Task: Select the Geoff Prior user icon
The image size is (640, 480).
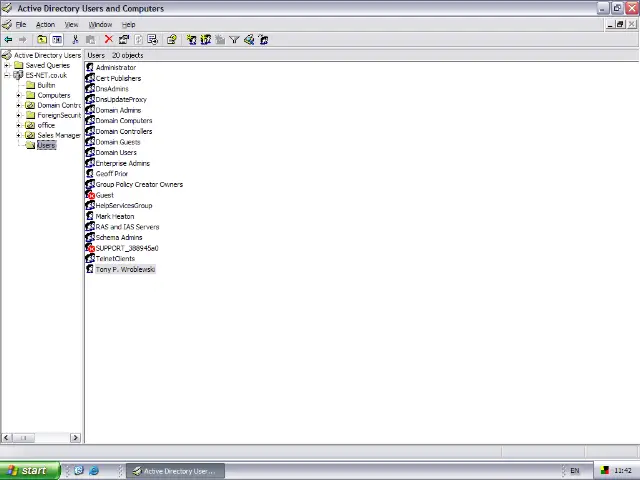Action: [x=90, y=173]
